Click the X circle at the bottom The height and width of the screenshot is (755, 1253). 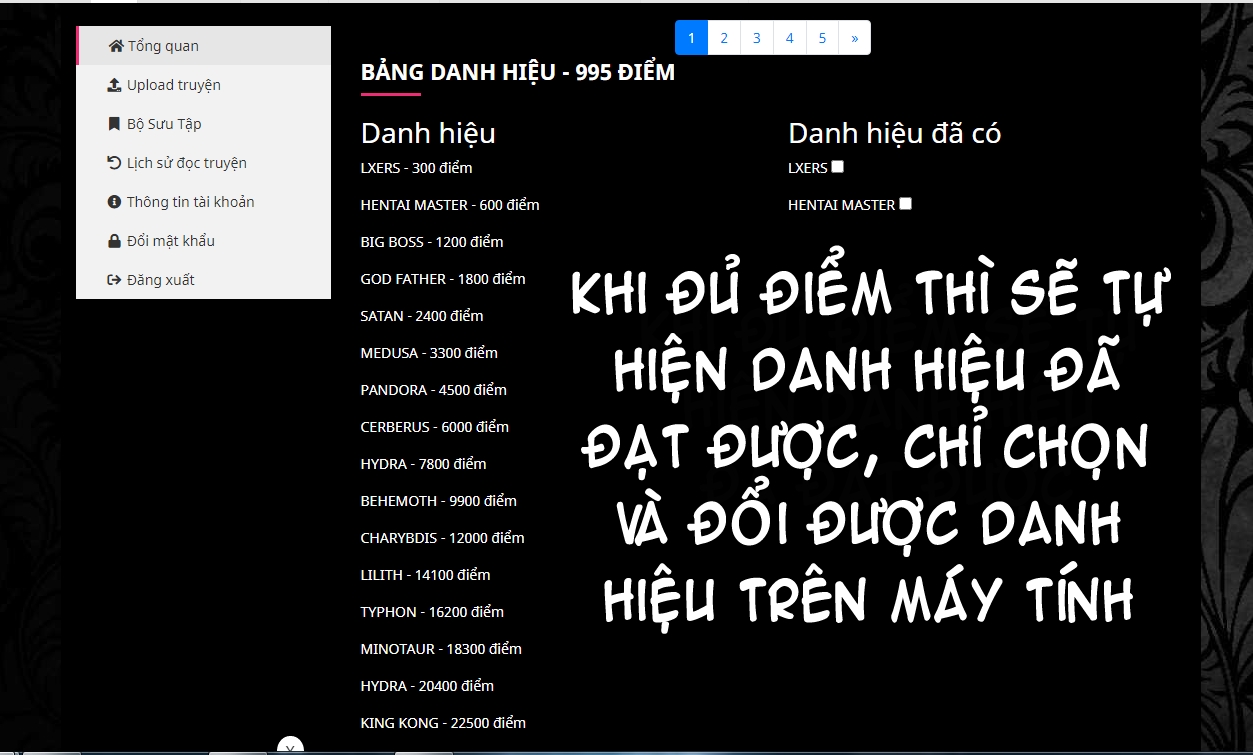(x=290, y=748)
